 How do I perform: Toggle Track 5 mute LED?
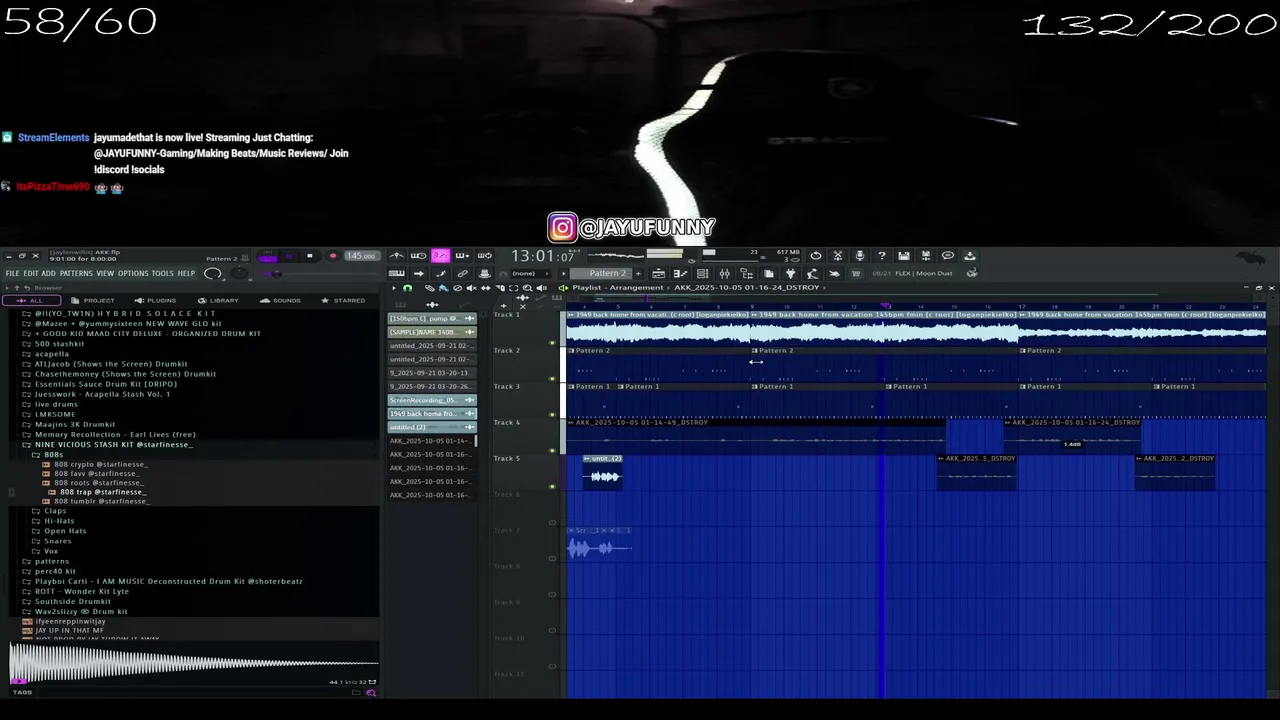(552, 486)
